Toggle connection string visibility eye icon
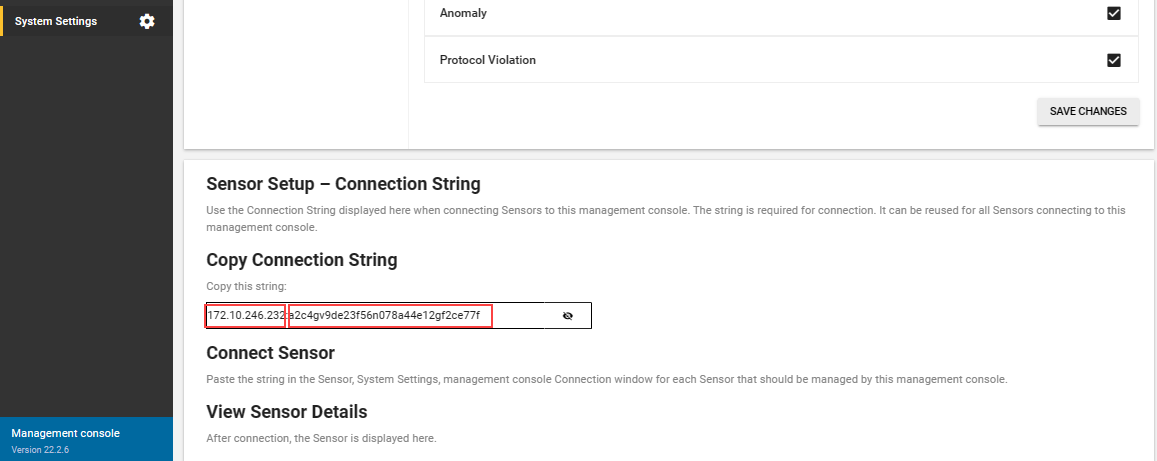The width and height of the screenshot is (1157, 461). tap(567, 316)
